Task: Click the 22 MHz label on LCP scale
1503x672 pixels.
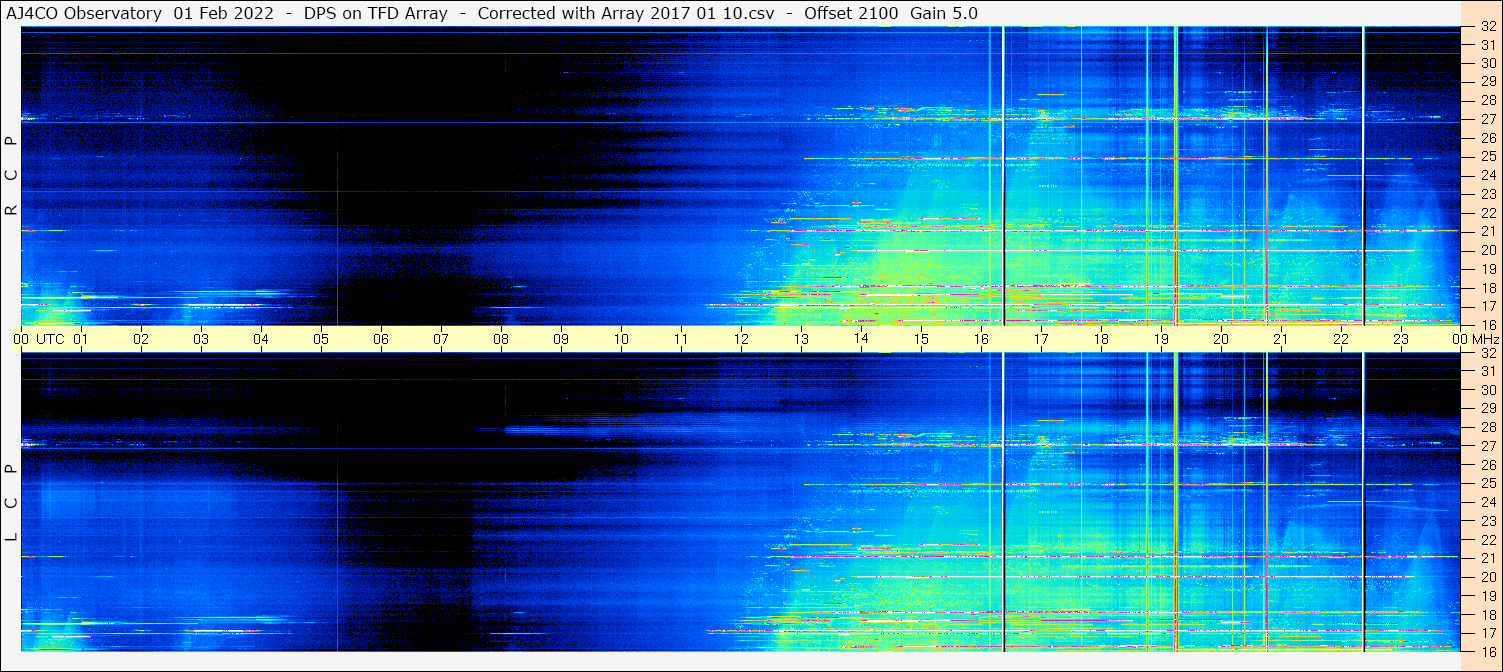Action: tap(1487, 540)
